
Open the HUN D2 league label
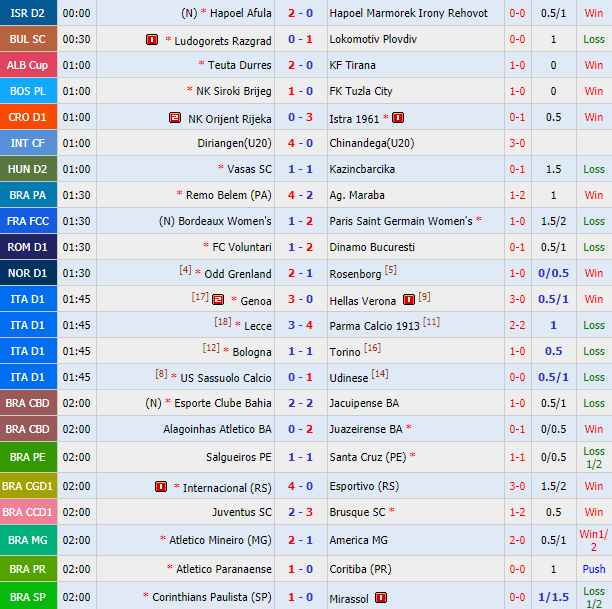(28, 169)
